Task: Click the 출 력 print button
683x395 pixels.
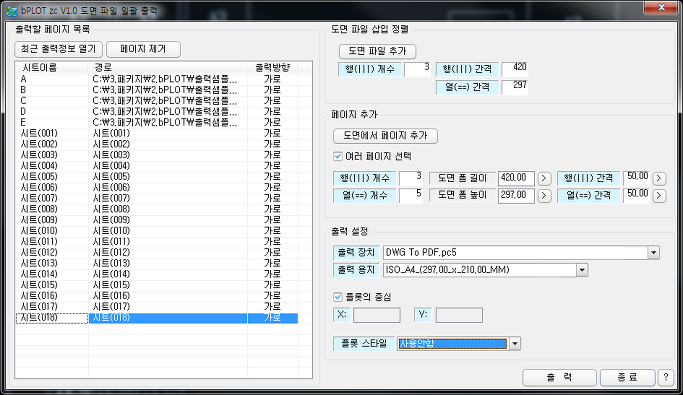Action: [559, 377]
